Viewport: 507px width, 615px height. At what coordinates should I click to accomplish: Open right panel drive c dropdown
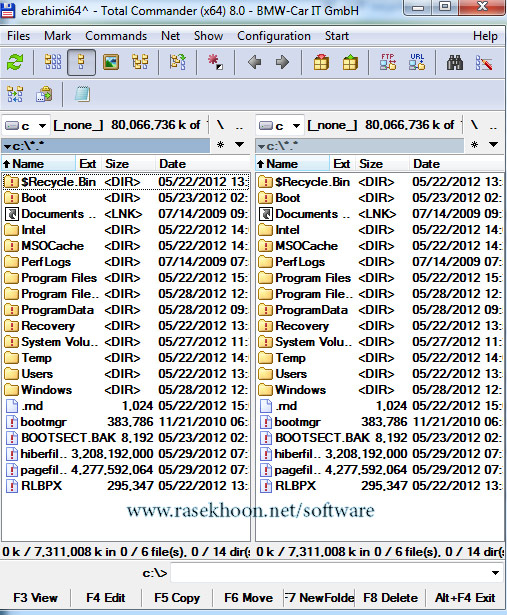point(280,126)
